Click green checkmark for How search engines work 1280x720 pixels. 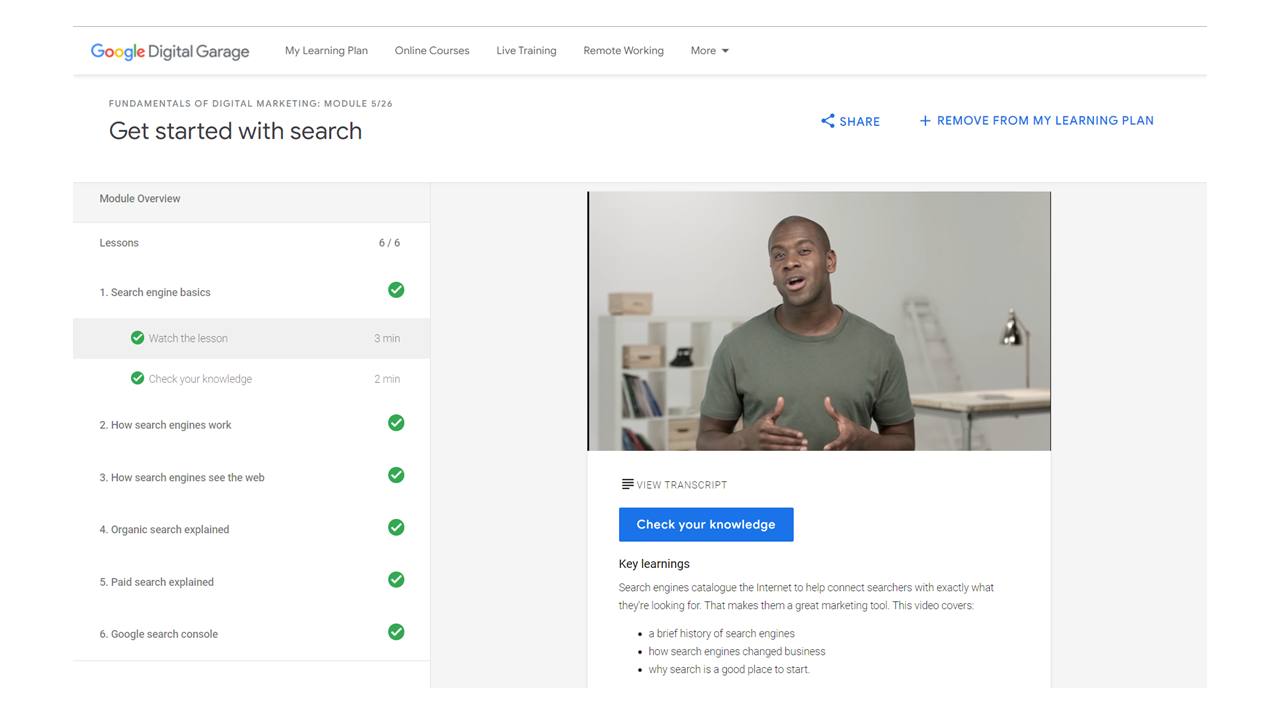pyautogui.click(x=396, y=423)
